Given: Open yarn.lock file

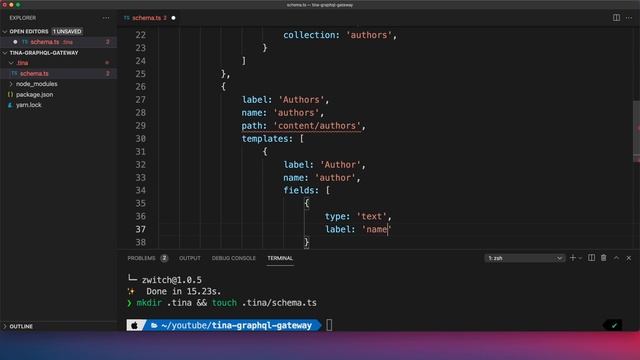Looking at the screenshot, I should click(29, 105).
